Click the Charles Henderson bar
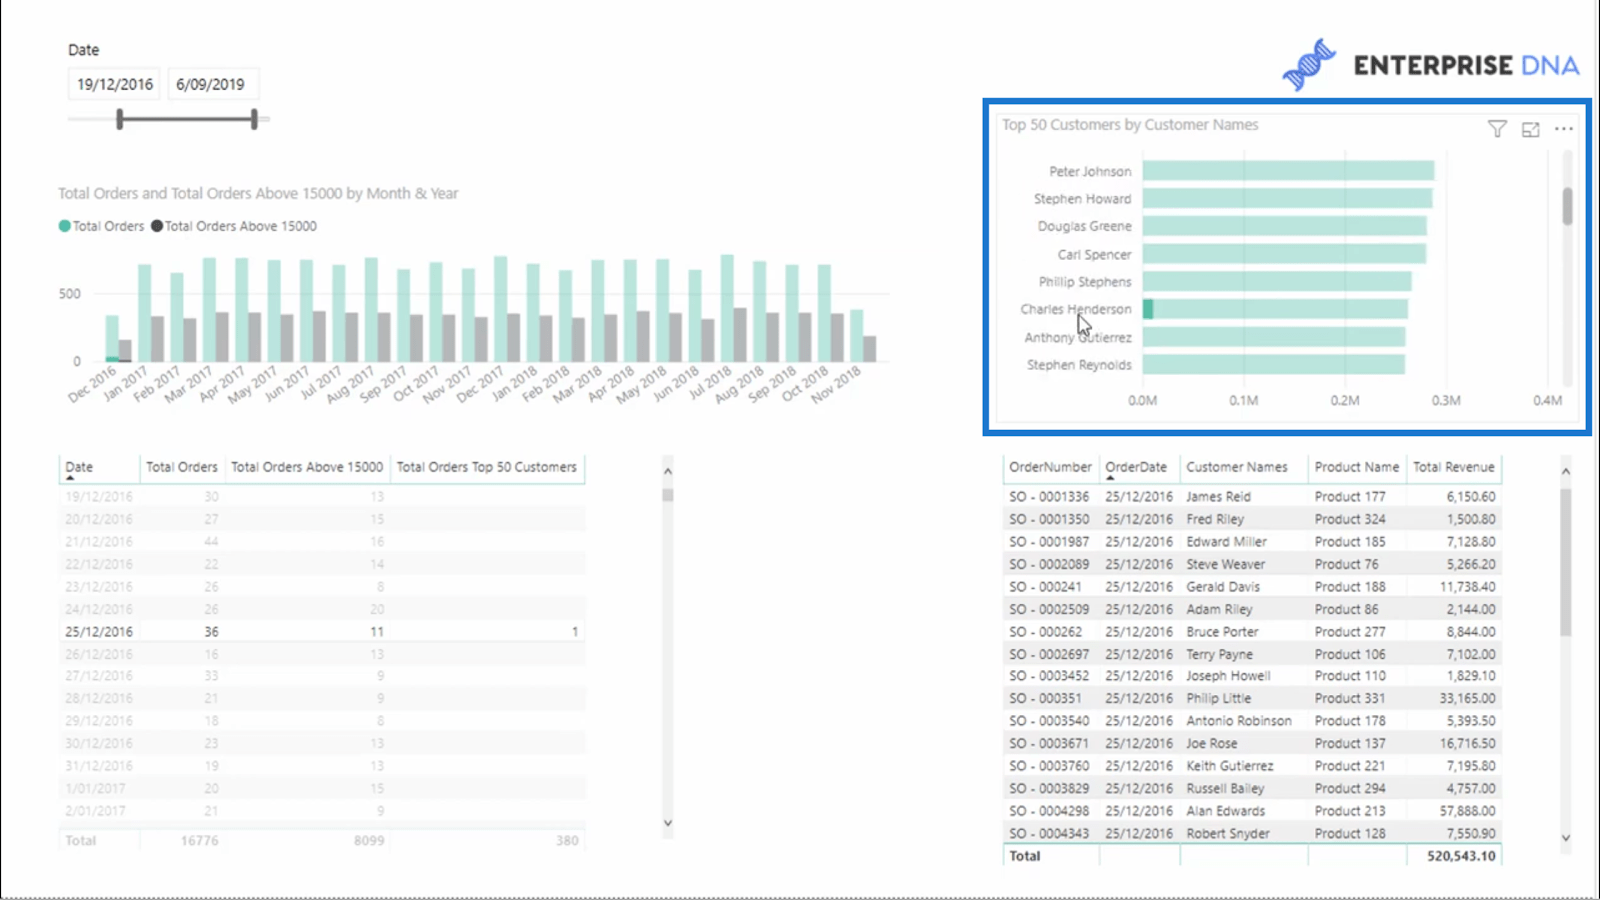The width and height of the screenshot is (1600, 900). point(1275,309)
